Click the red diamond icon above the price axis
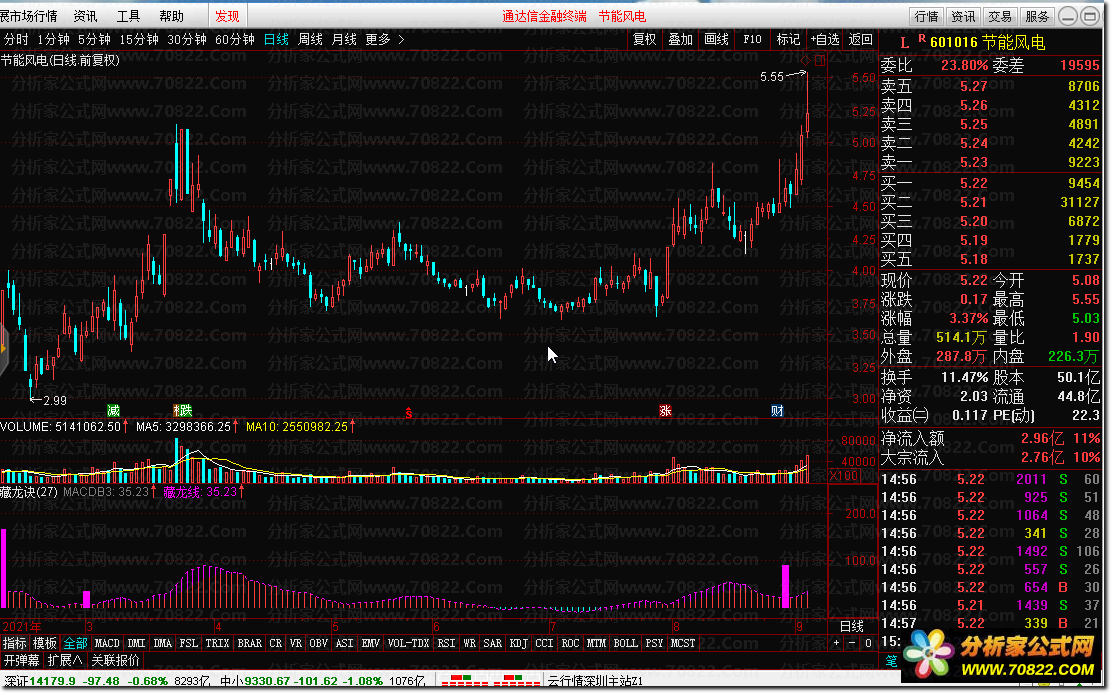 [x=805, y=61]
